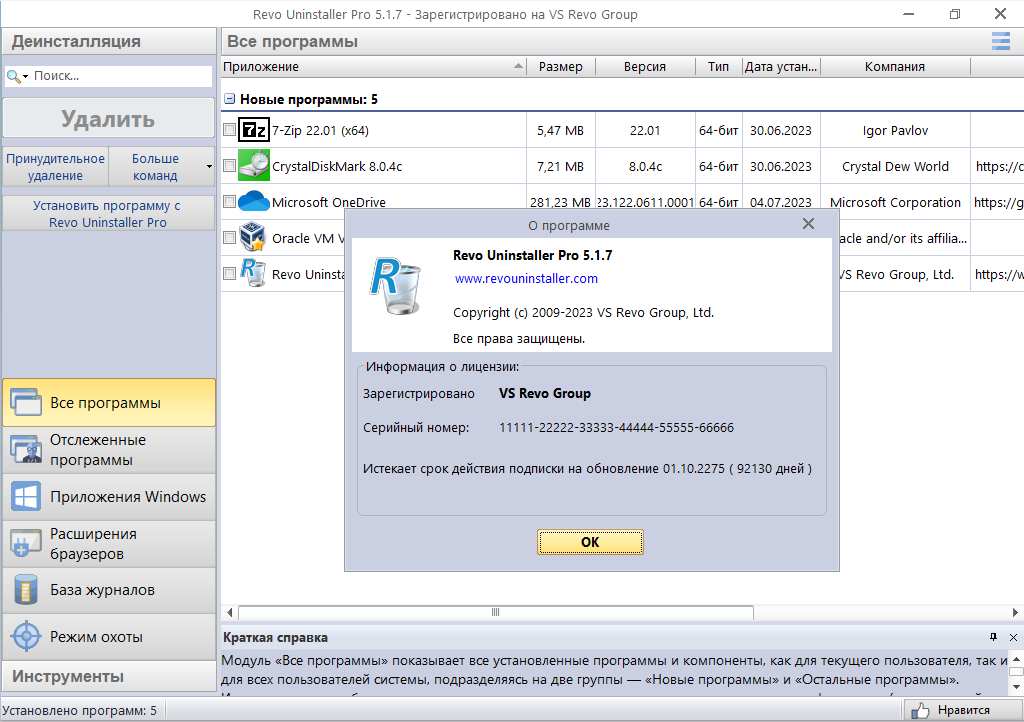Click the help panel scroll-up arrow
The width and height of the screenshot is (1024, 722).
point(1016,659)
